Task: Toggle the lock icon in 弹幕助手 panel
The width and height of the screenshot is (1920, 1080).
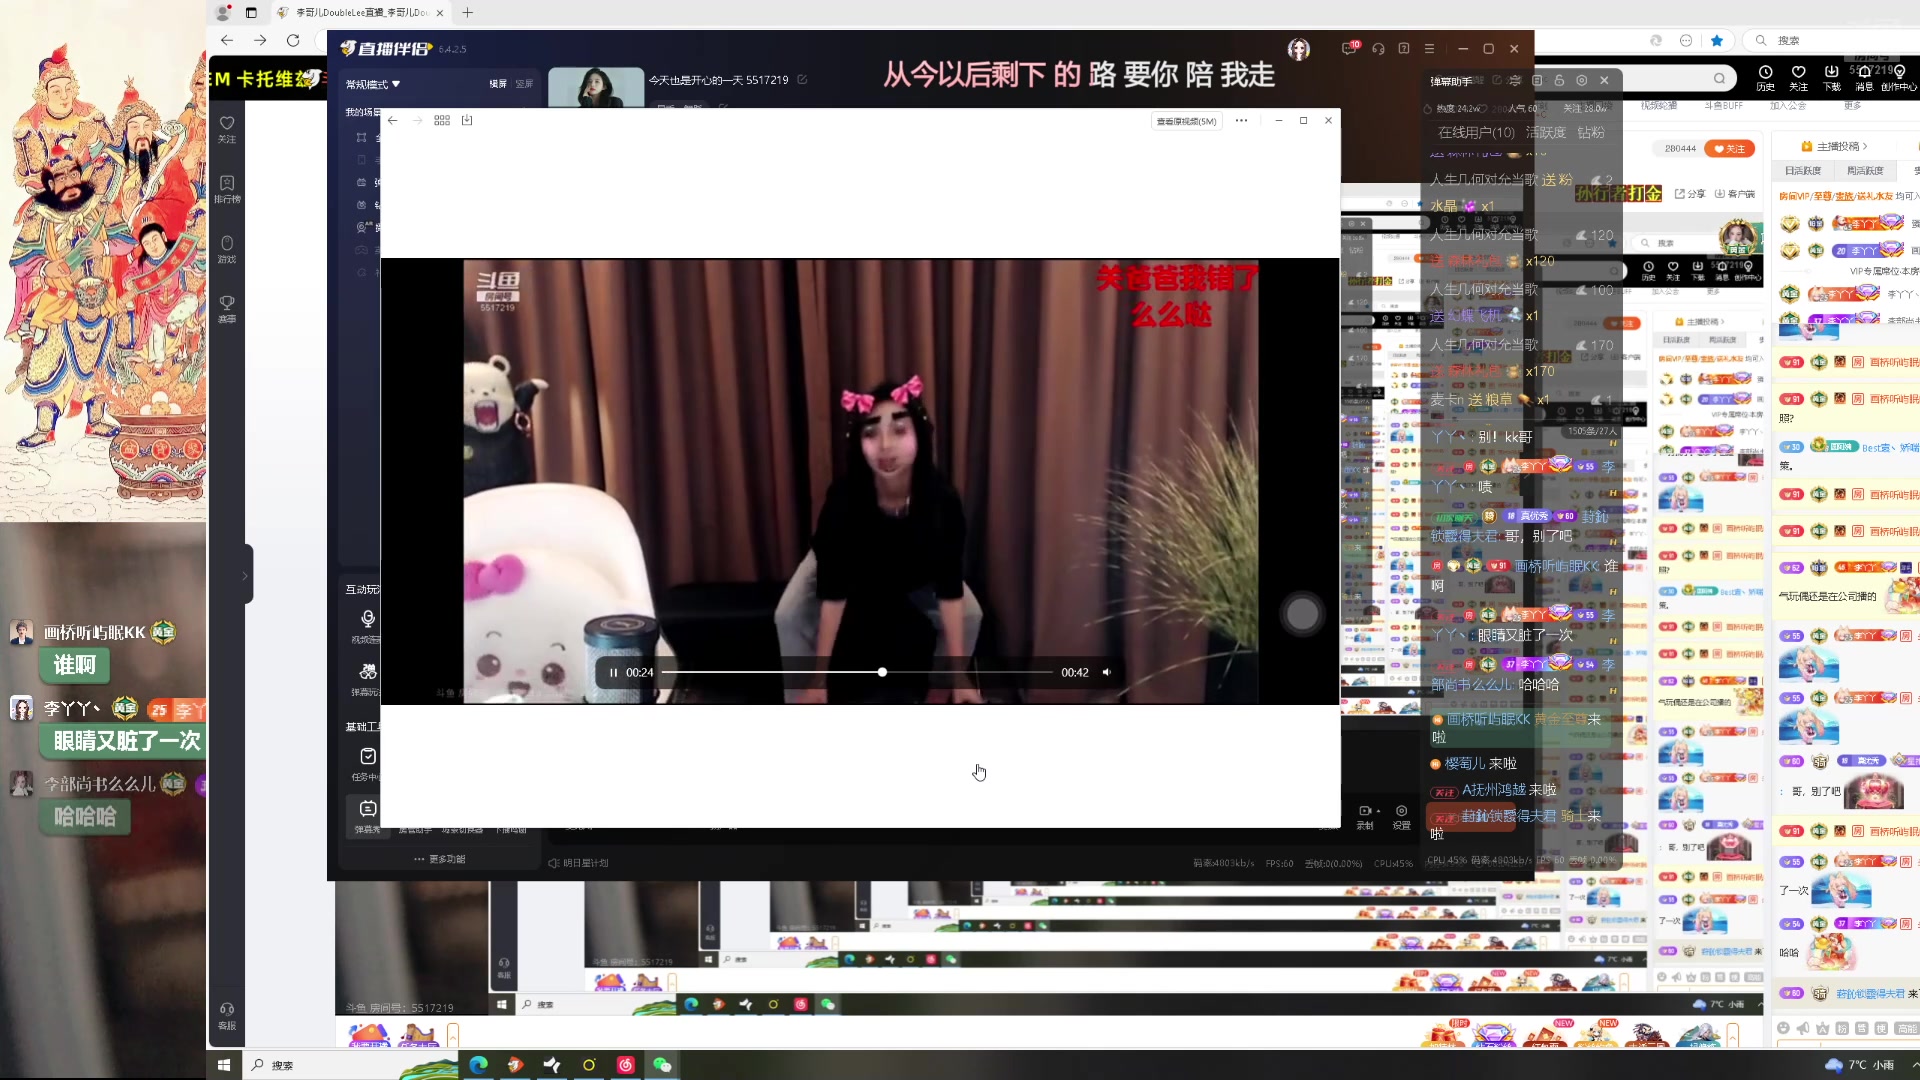Action: [1559, 81]
